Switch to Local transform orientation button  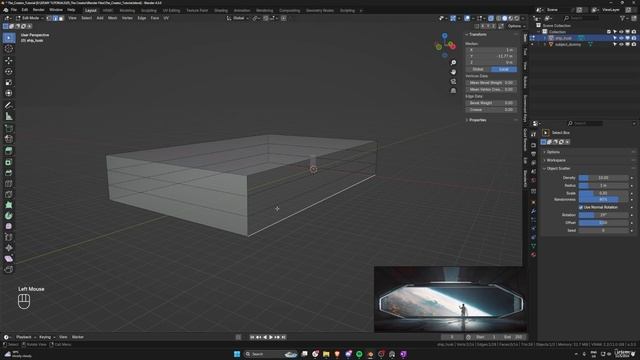[x=504, y=69]
